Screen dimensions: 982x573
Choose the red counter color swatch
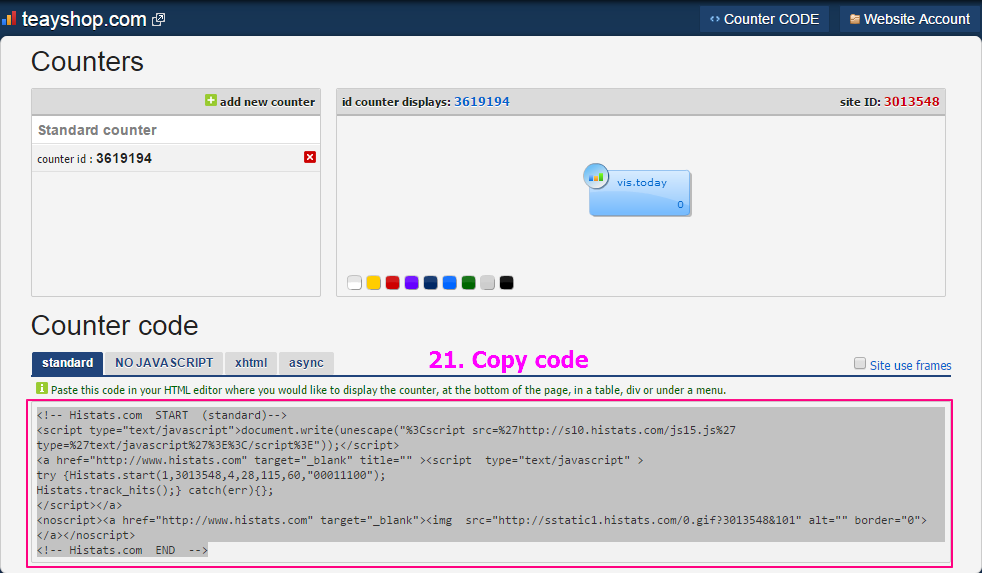(x=392, y=283)
